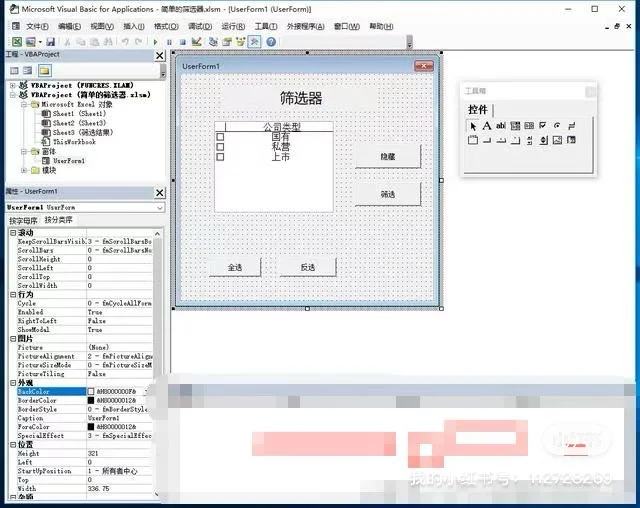Click the Insert UserForm toolbar icon
This screenshot has height=508, width=640.
[31, 42]
